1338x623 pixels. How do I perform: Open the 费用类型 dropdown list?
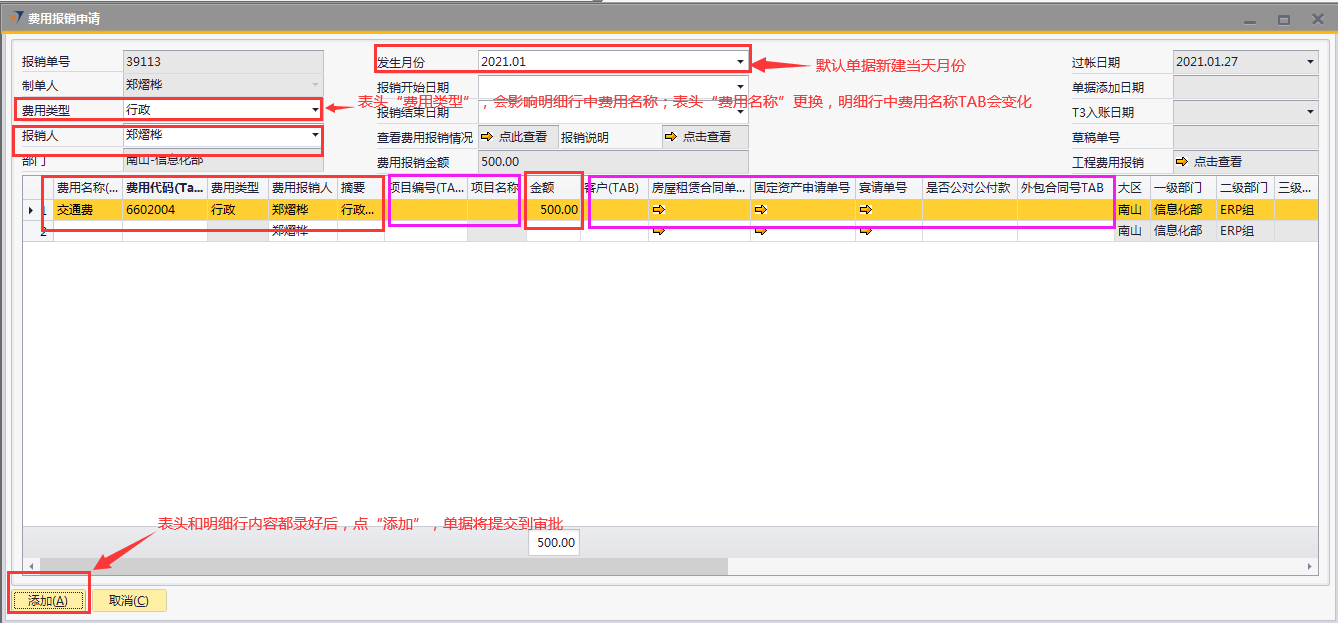[315, 109]
